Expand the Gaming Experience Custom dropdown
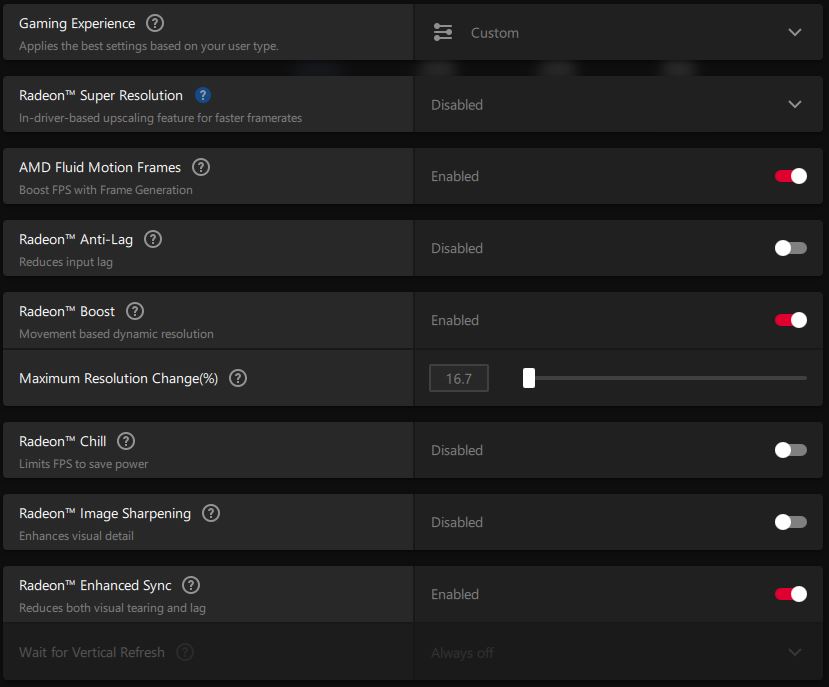Image resolution: width=829 pixels, height=687 pixels. point(795,32)
